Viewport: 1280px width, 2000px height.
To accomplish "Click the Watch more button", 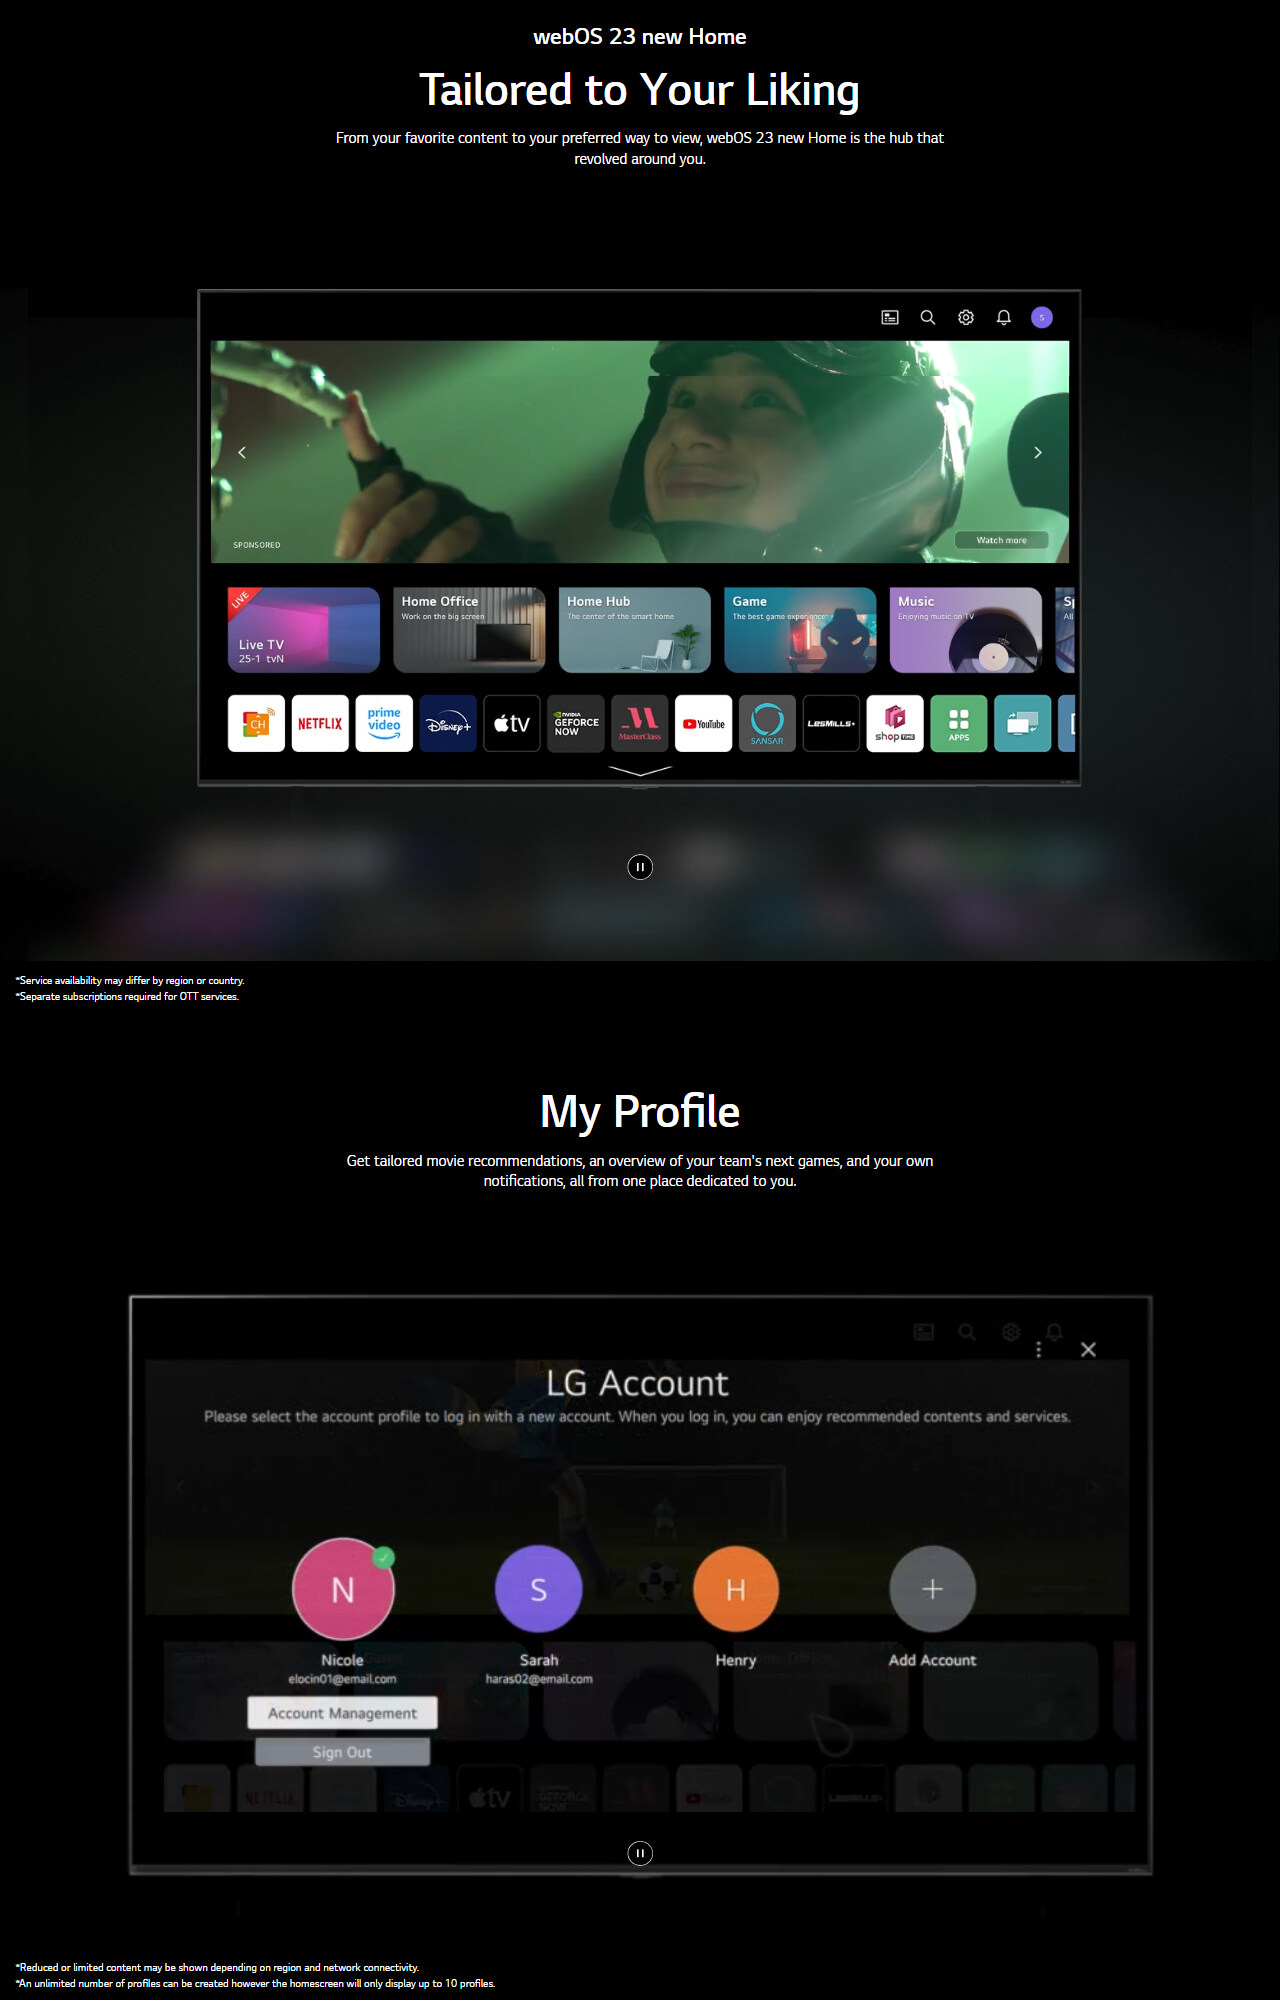I will [1001, 540].
